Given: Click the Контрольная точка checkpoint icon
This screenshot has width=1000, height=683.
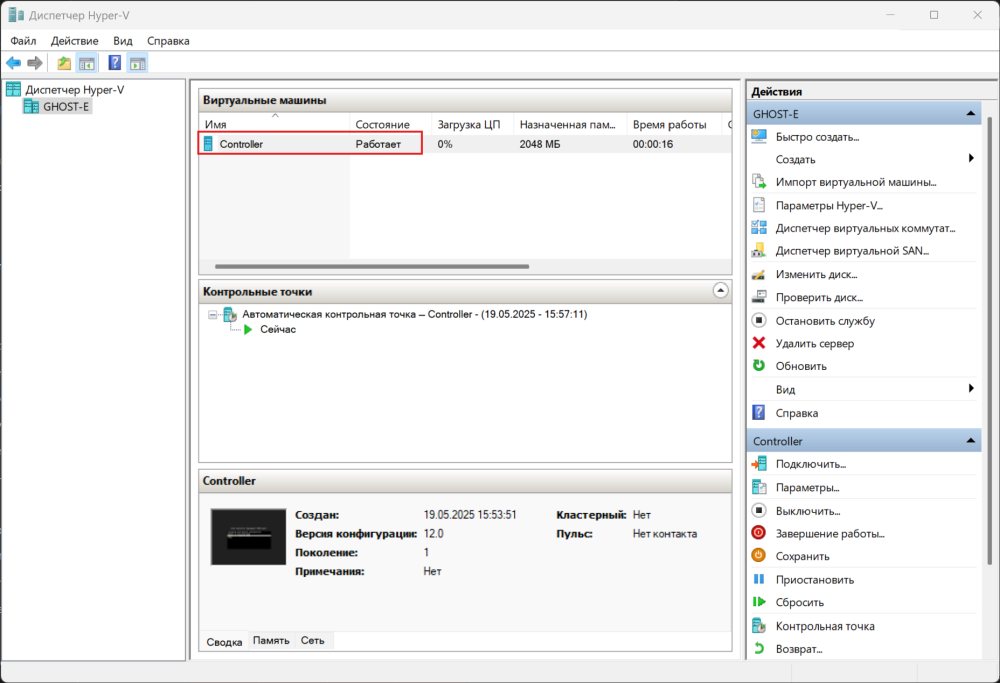Looking at the screenshot, I should pyautogui.click(x=759, y=626).
